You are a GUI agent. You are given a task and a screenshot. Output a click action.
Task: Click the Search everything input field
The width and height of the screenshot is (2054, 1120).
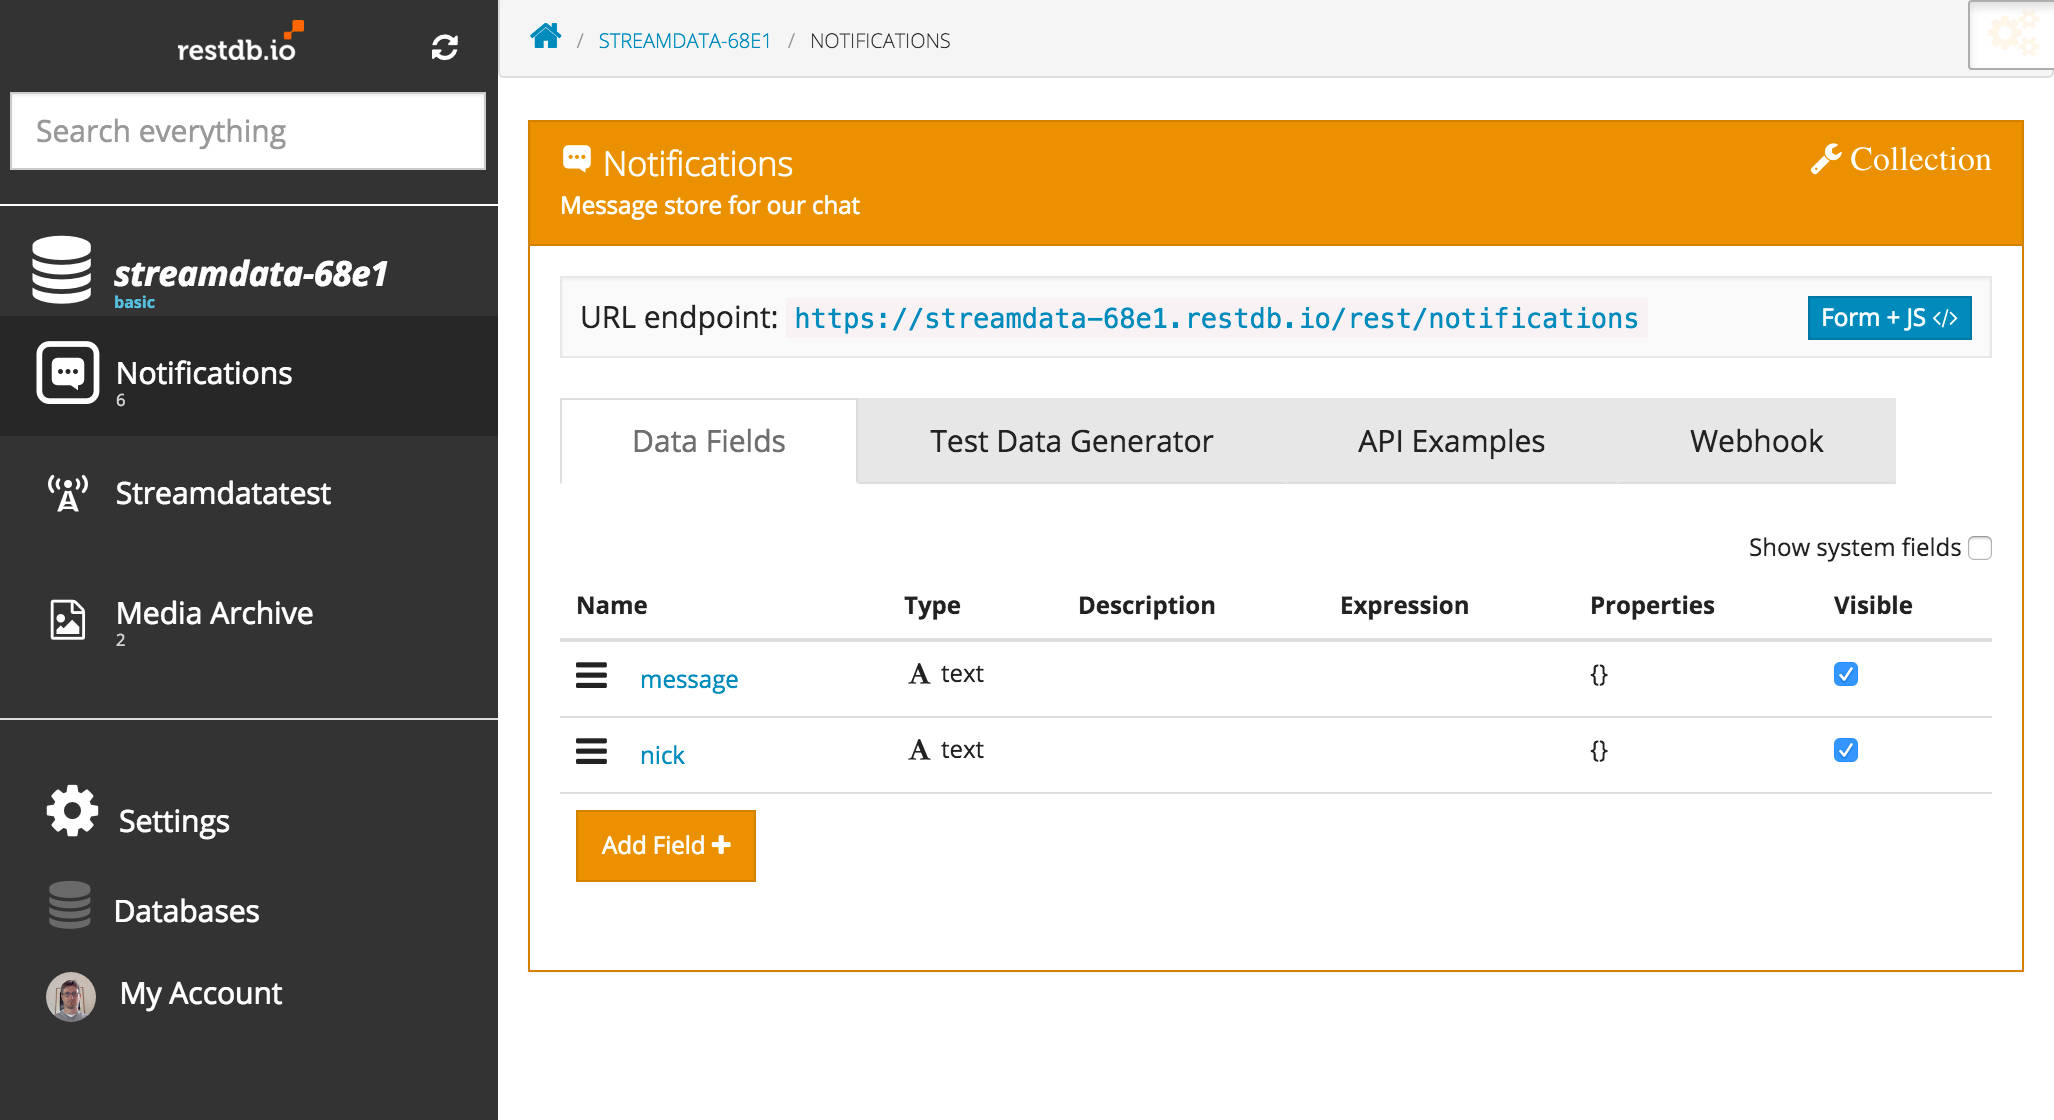tap(248, 131)
